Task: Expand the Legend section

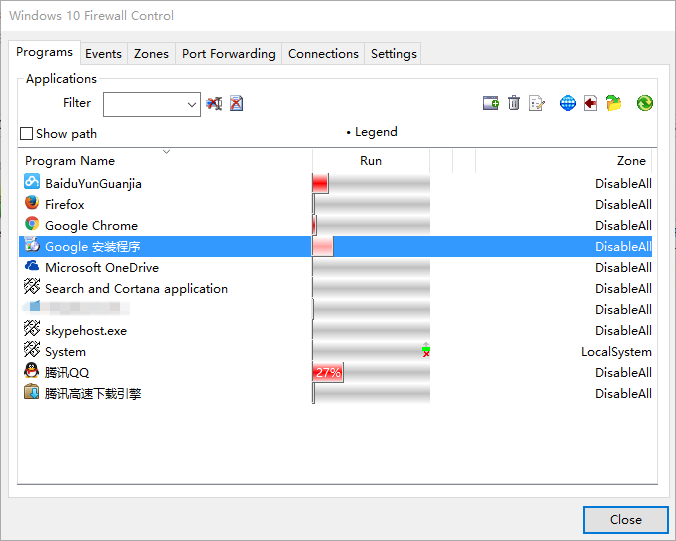Action: 372,132
